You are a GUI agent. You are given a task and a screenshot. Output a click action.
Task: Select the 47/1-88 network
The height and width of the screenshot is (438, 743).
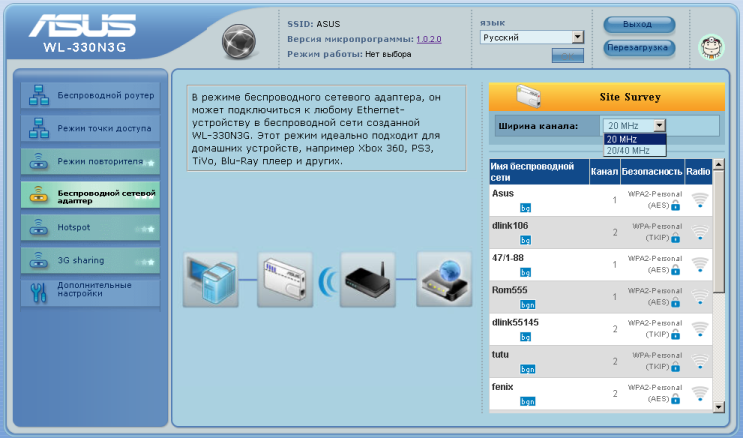[600, 265]
